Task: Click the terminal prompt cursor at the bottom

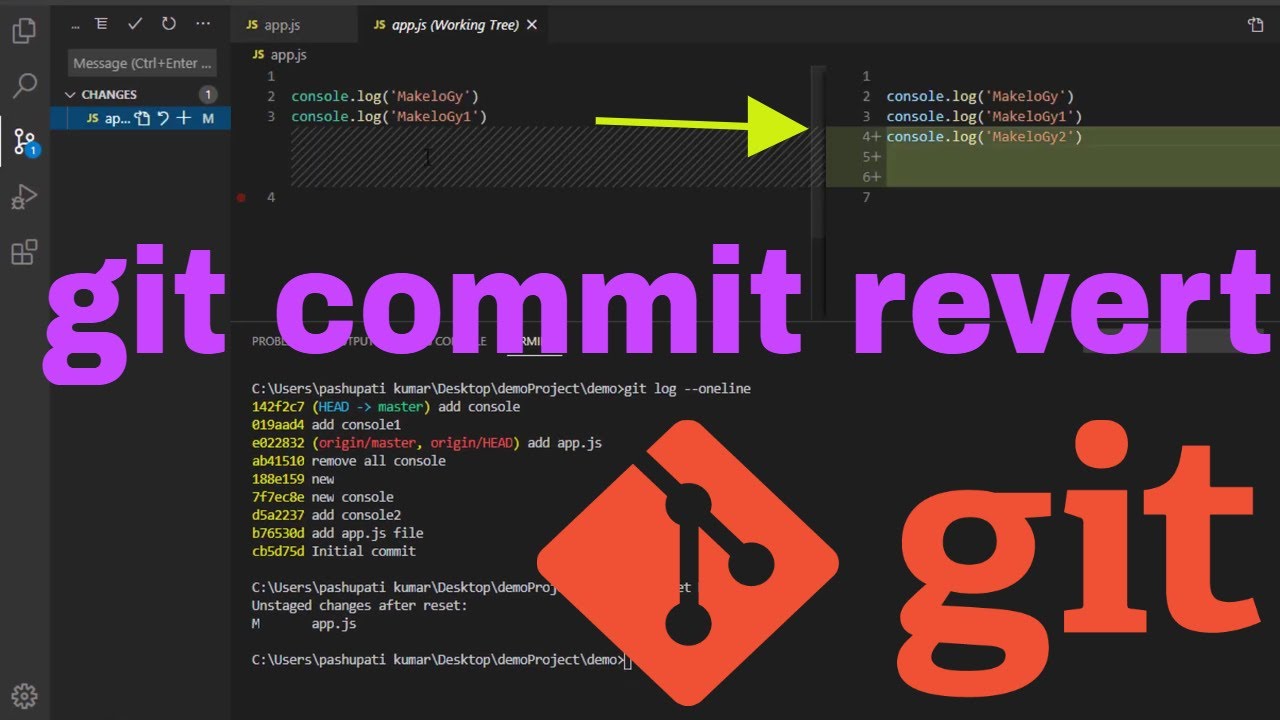Action: point(628,660)
